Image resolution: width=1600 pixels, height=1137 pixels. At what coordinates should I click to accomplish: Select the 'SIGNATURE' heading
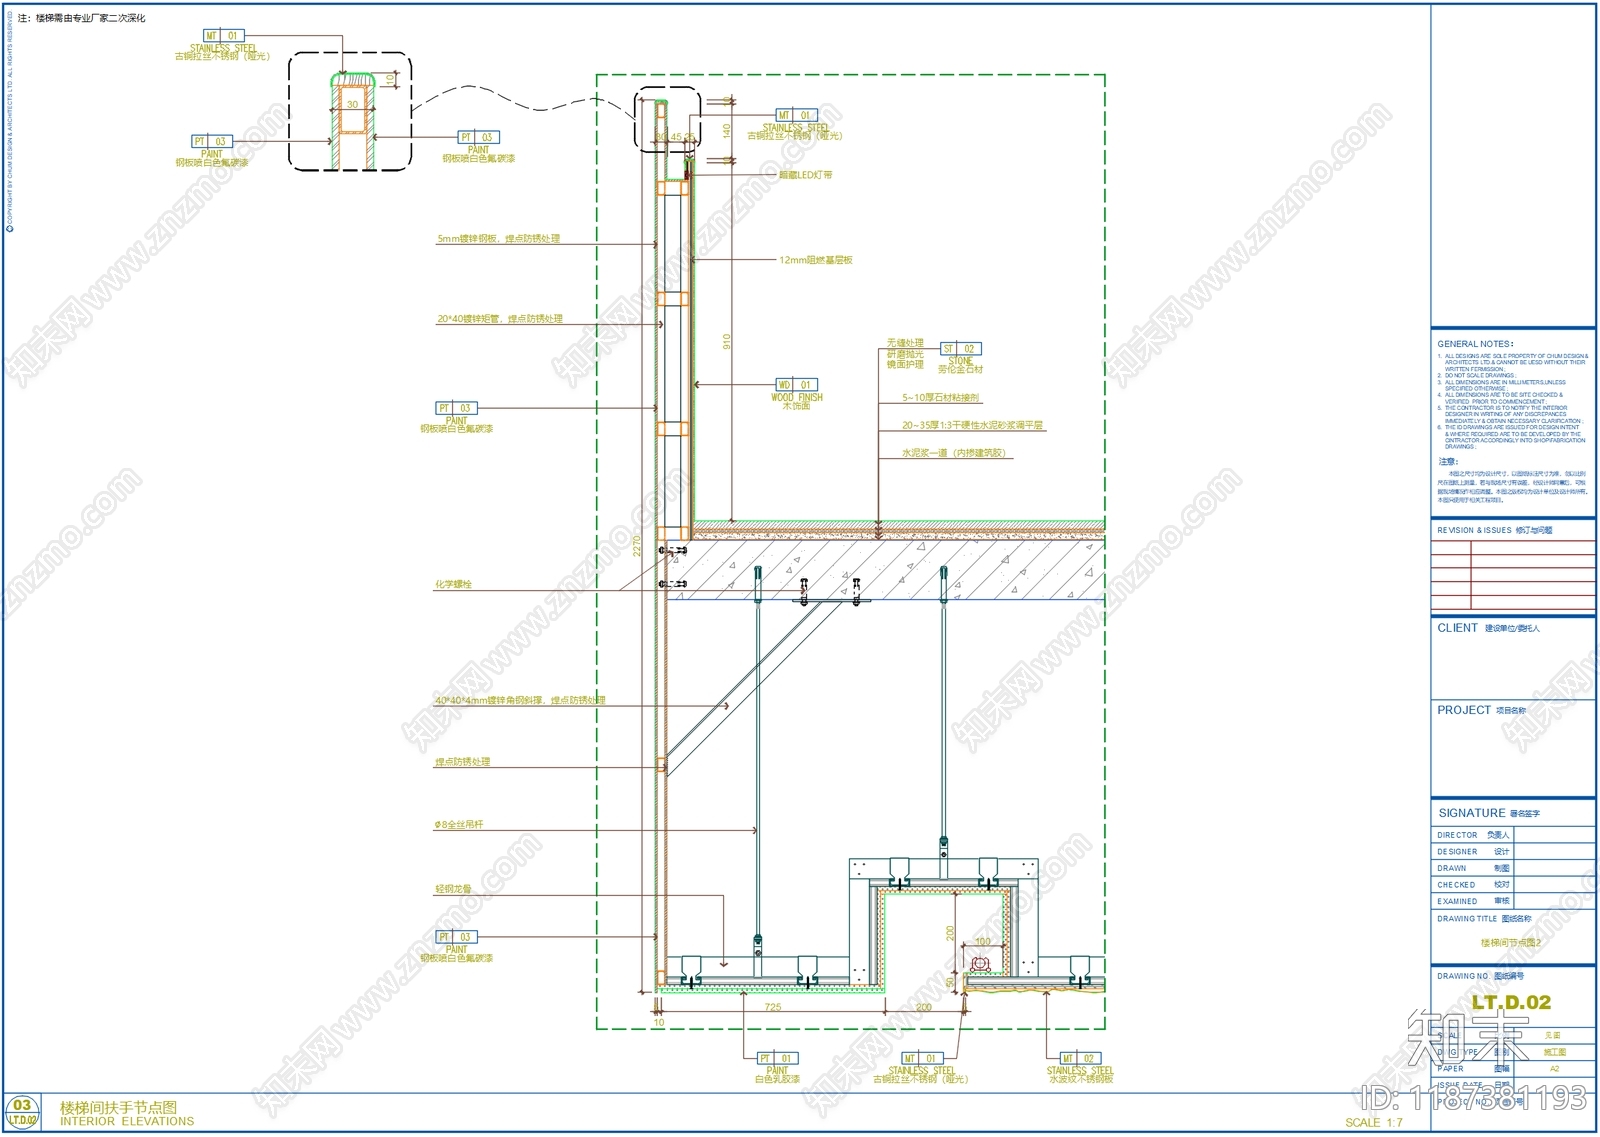(1472, 813)
